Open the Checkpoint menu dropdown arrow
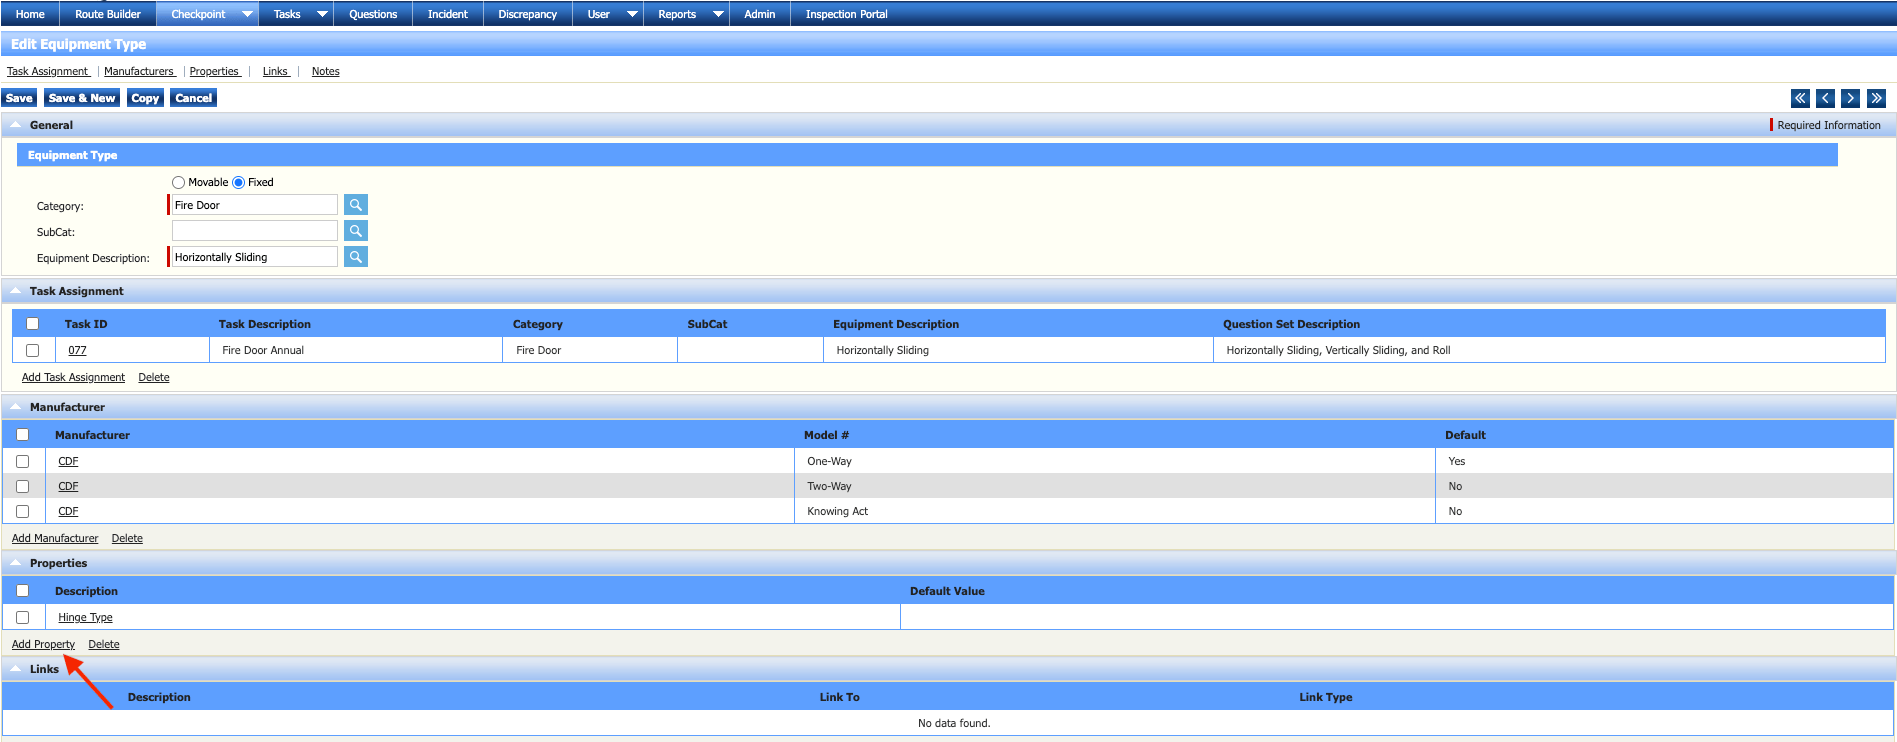Image resolution: width=1897 pixels, height=742 pixels. click(x=247, y=14)
